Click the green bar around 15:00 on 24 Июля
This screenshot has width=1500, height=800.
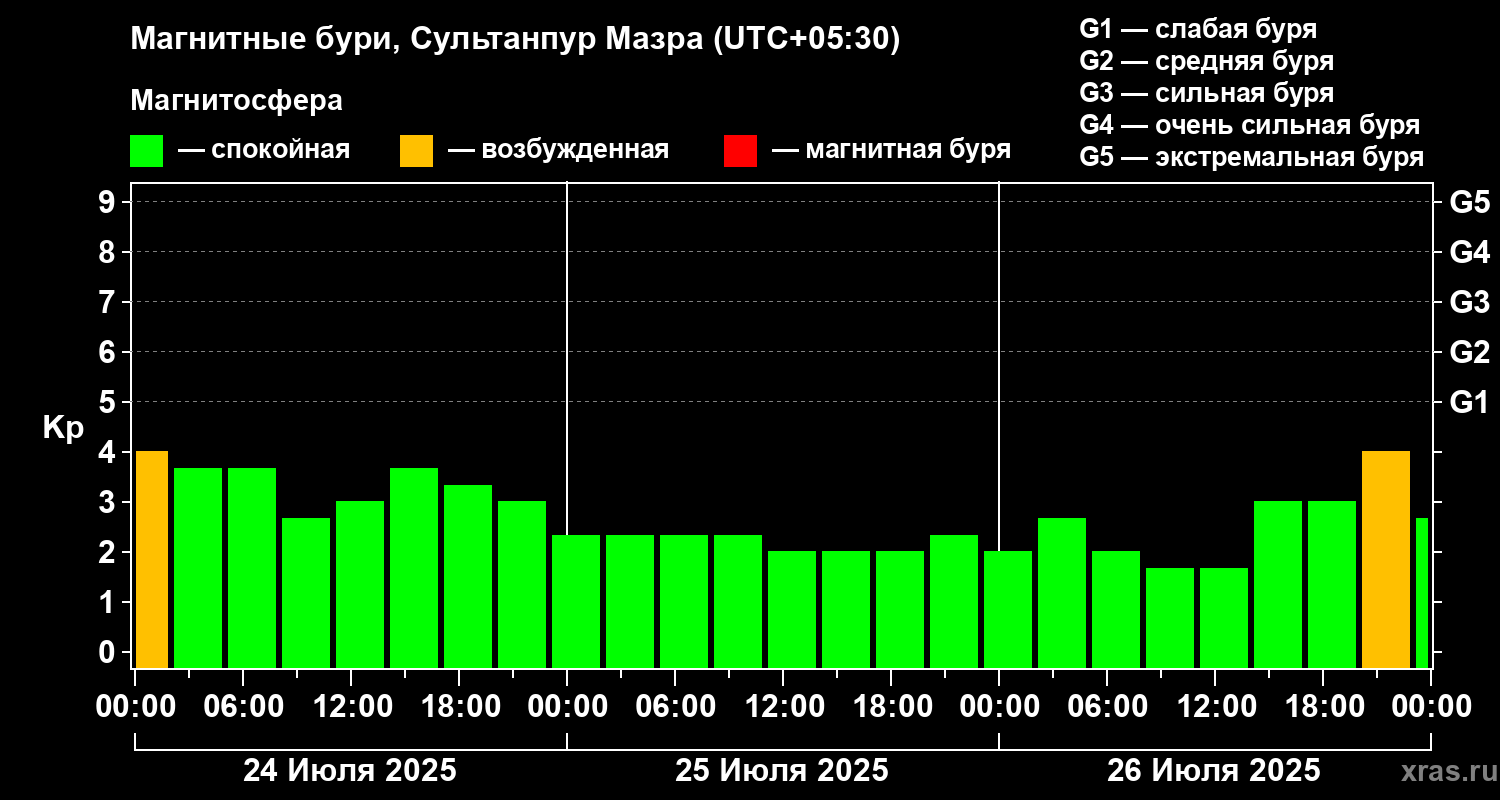414,568
